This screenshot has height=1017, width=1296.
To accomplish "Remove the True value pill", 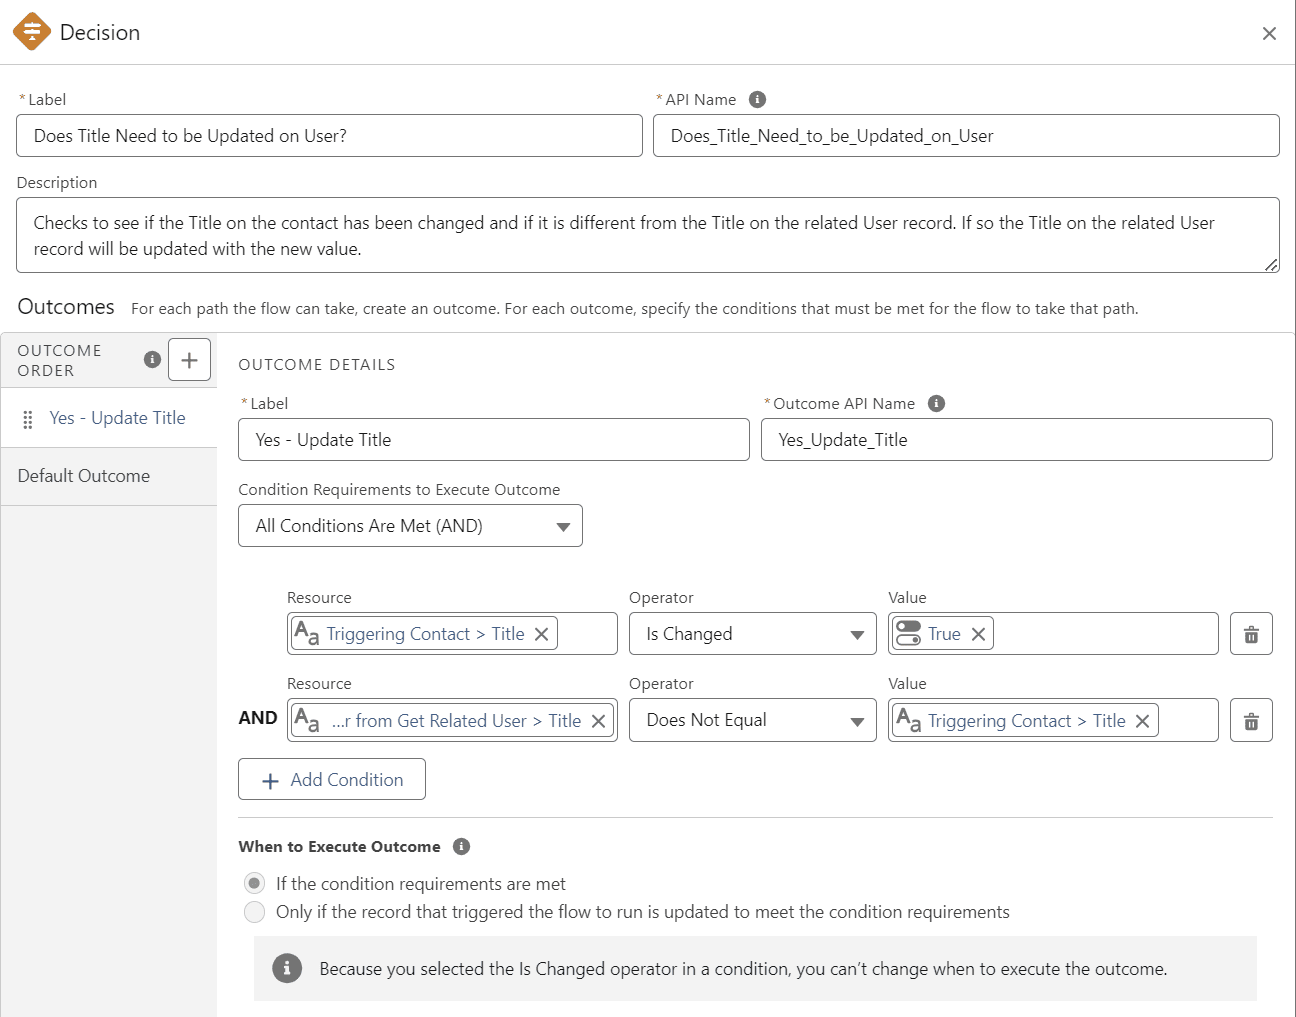I will tap(978, 634).
